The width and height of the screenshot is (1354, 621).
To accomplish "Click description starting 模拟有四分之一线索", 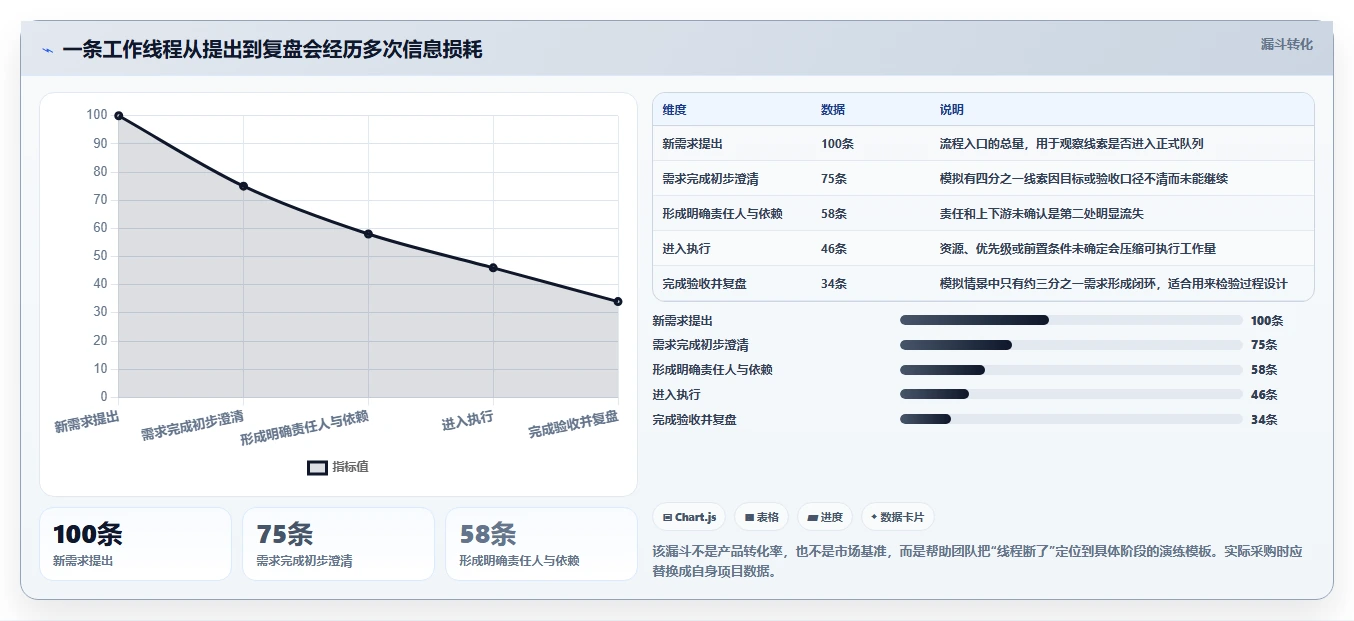I will coord(1083,179).
